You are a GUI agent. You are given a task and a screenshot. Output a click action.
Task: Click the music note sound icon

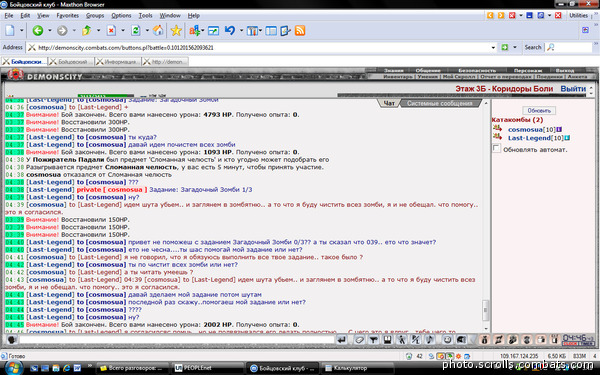pyautogui.click(x=430, y=339)
